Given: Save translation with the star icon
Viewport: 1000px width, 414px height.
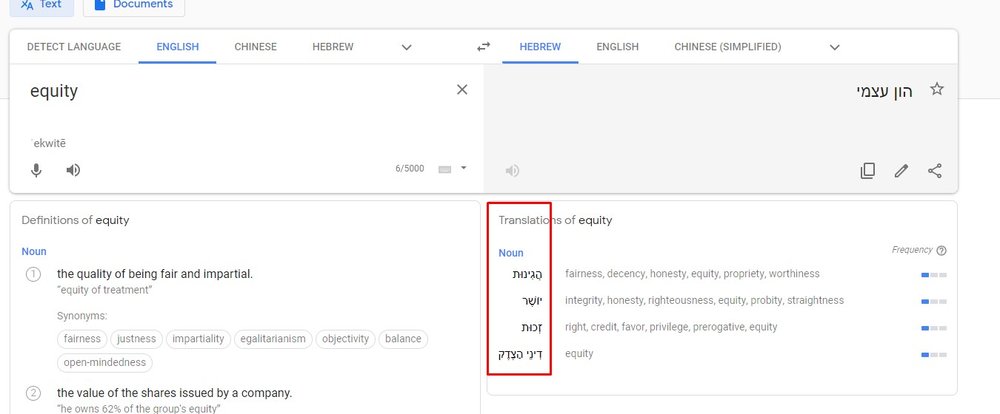Looking at the screenshot, I should point(936,89).
